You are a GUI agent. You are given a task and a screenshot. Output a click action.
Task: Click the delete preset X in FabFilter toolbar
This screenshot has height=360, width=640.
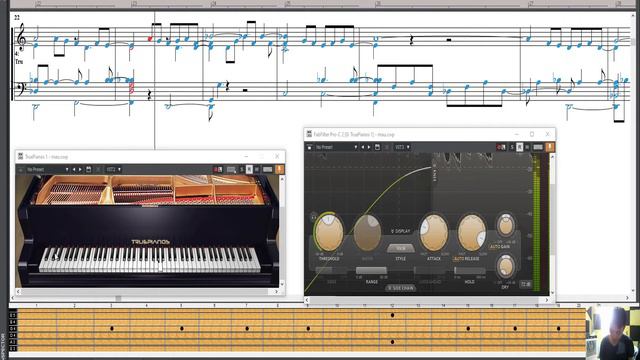[x=387, y=147]
